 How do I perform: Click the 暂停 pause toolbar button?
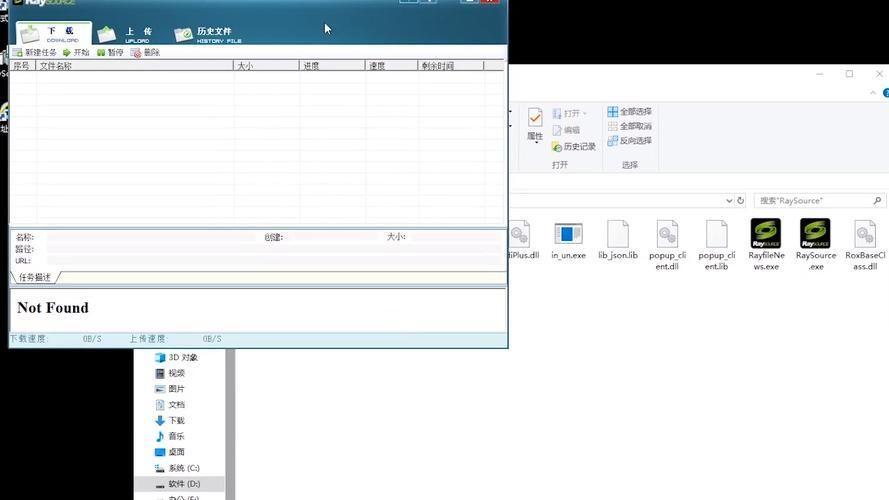[x=110, y=52]
